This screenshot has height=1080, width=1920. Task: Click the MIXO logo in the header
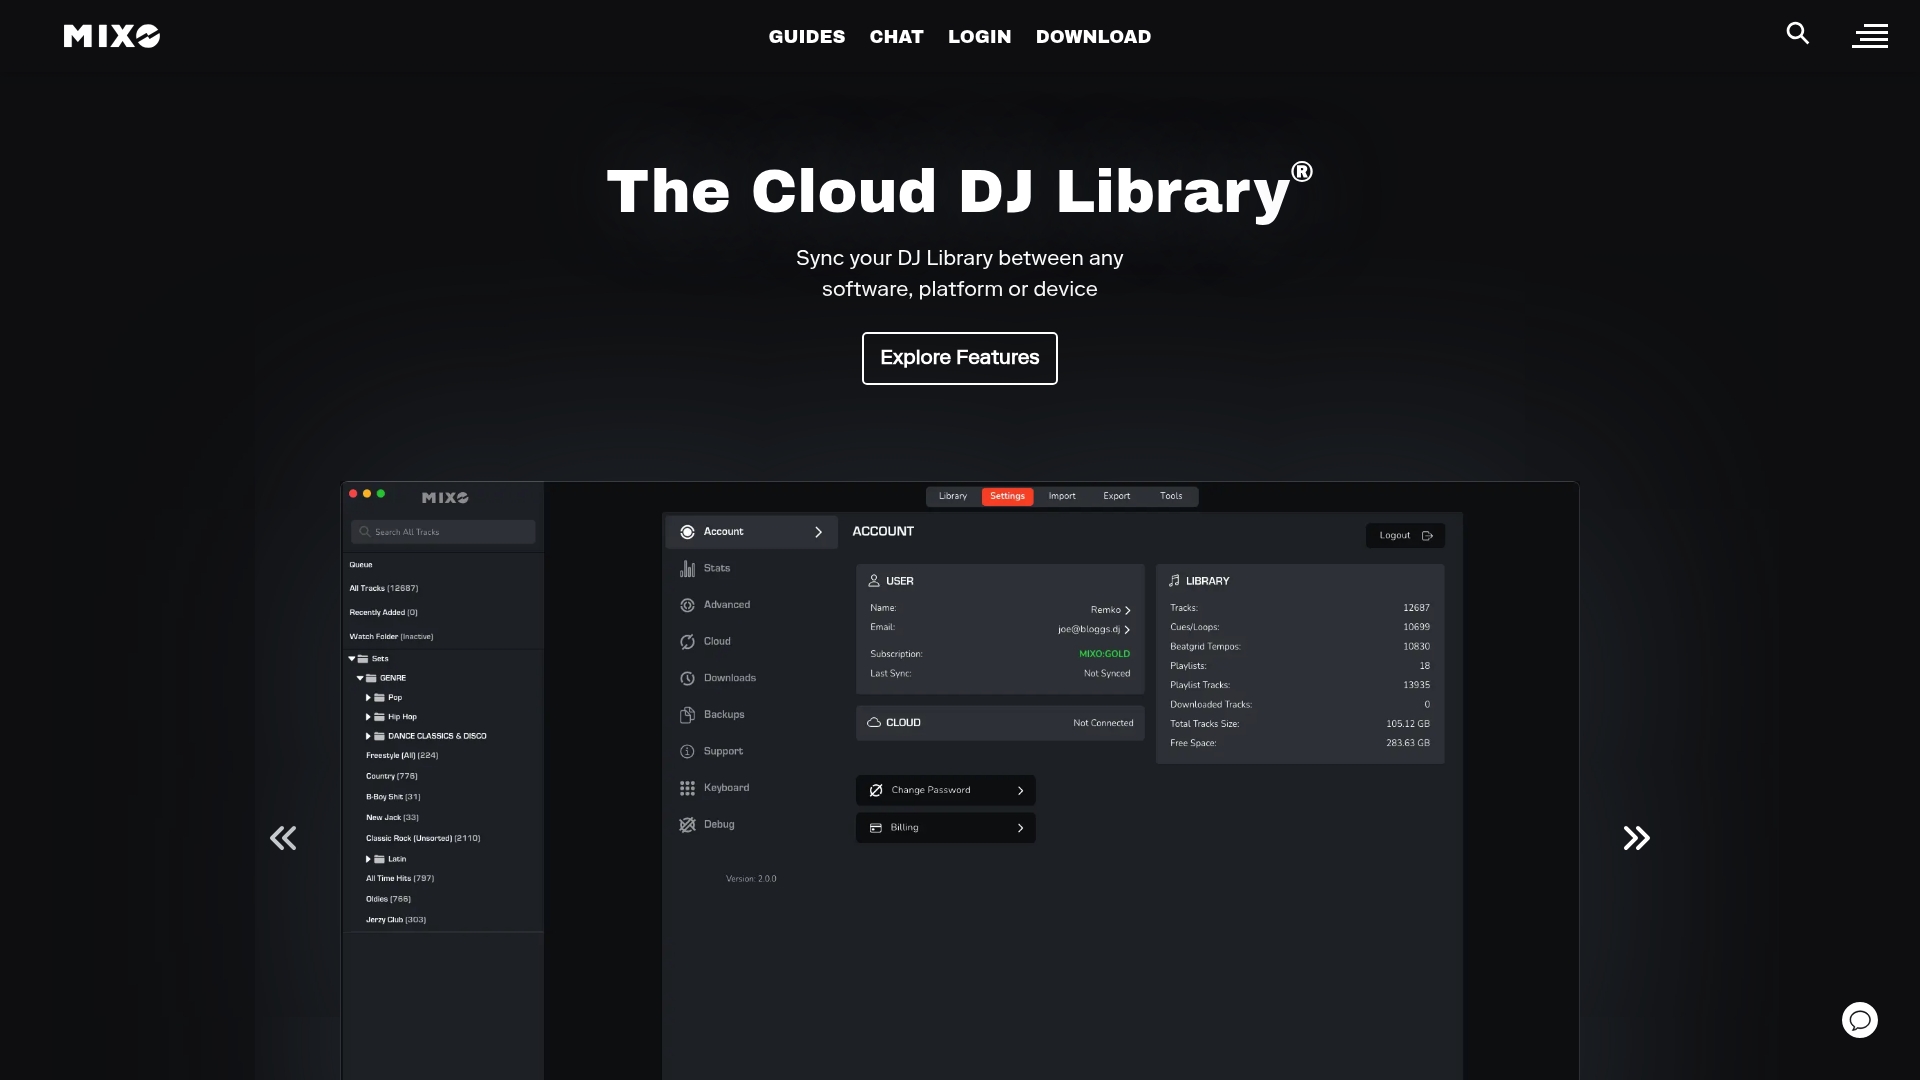pyautogui.click(x=112, y=36)
